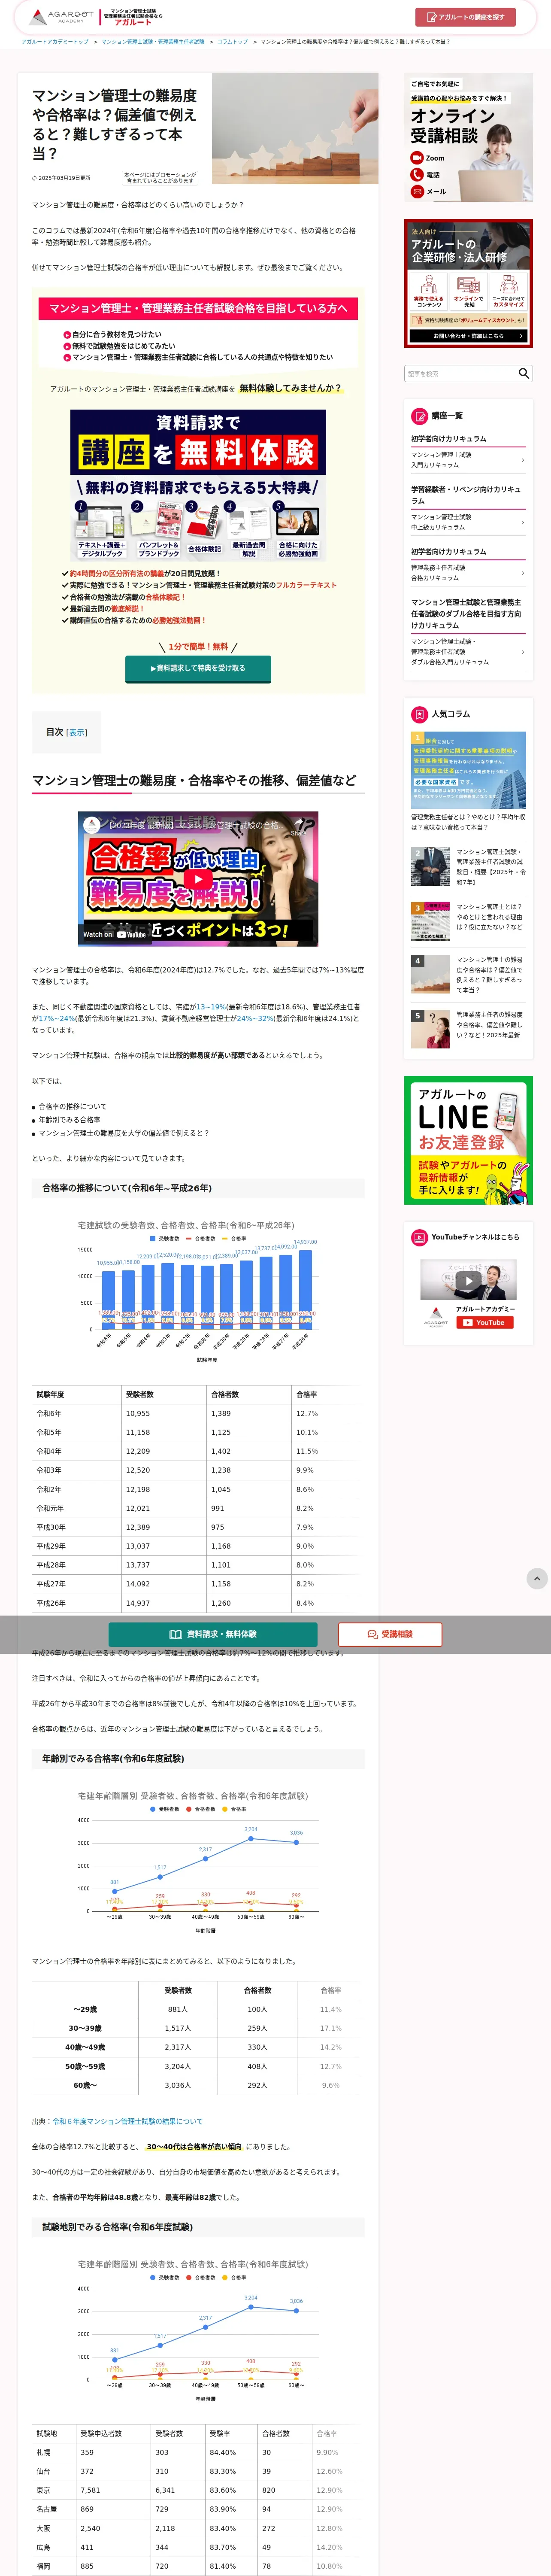Click 資料請求・無料体験 sticky button

coord(213,1634)
